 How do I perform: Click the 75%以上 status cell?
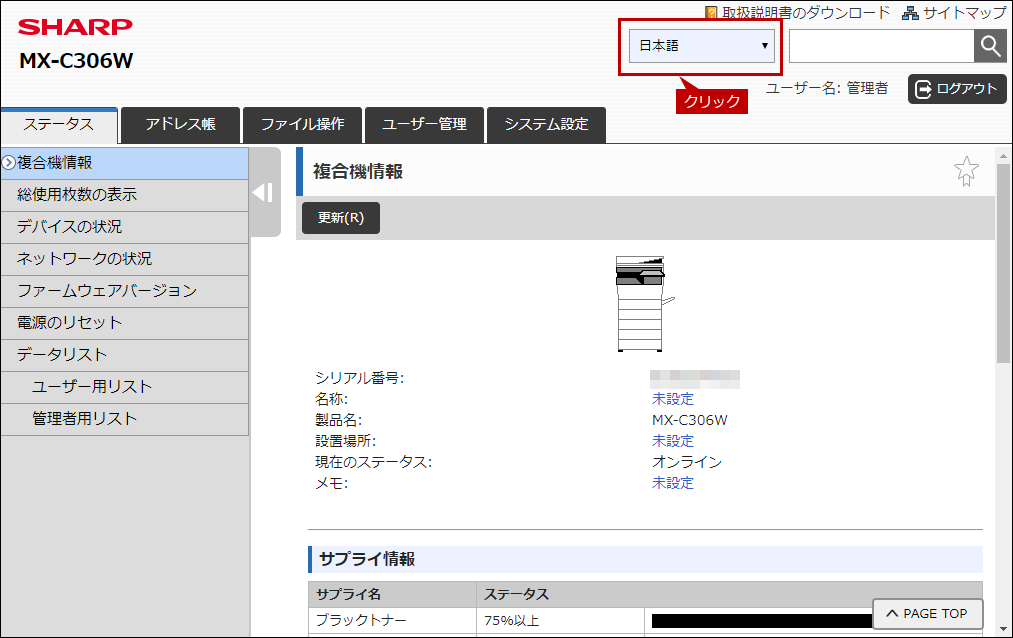pos(560,621)
